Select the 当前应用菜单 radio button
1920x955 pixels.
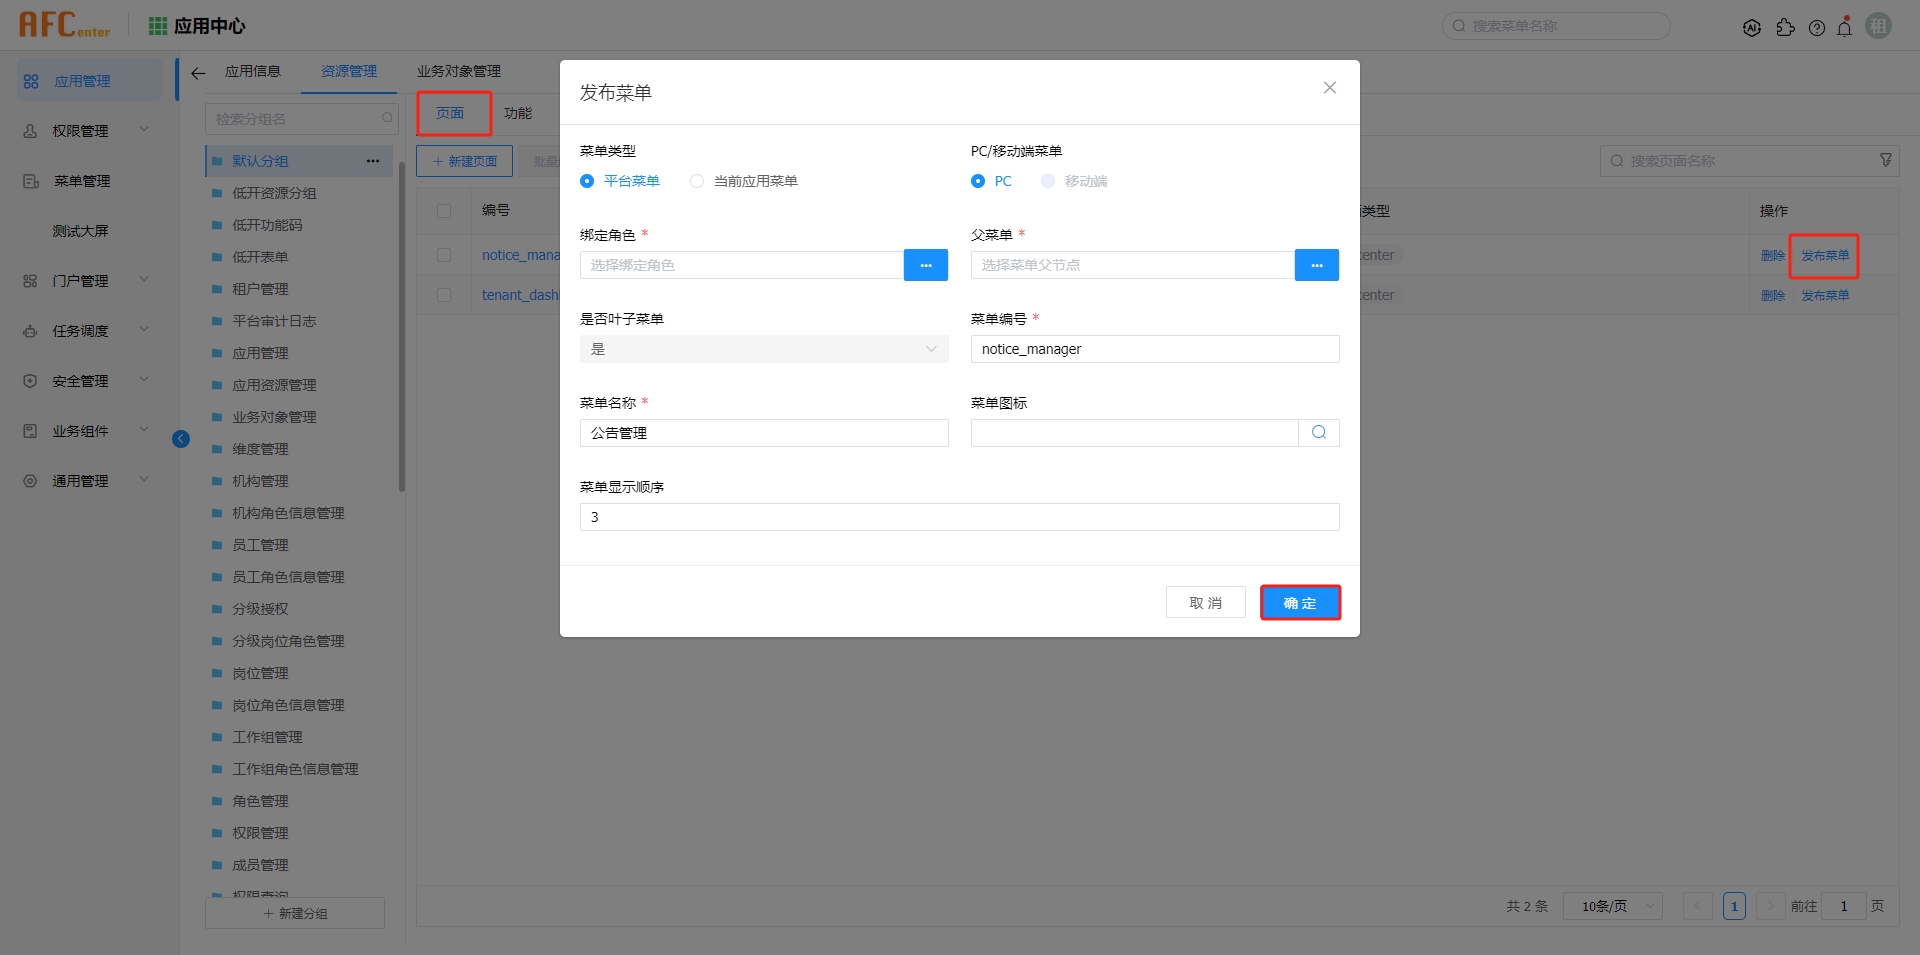[696, 181]
